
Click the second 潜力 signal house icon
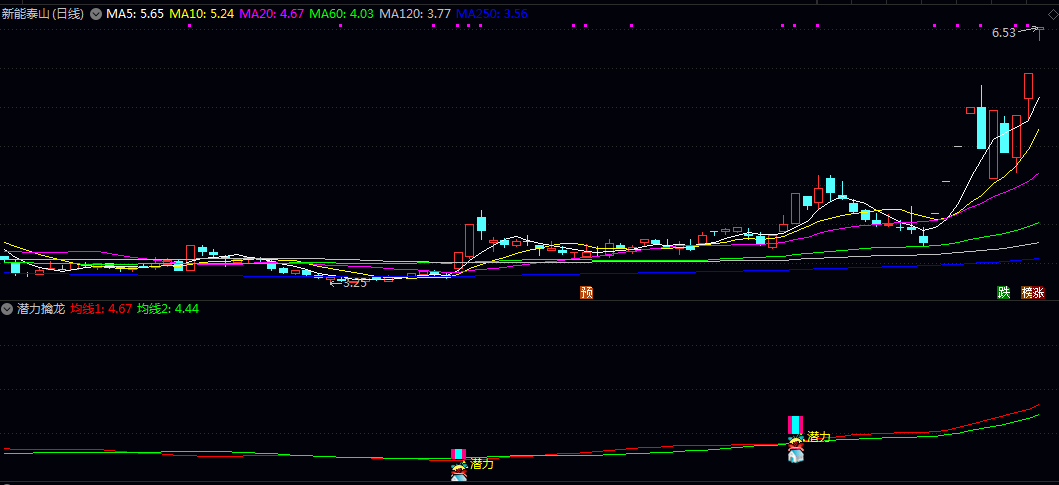pos(796,456)
